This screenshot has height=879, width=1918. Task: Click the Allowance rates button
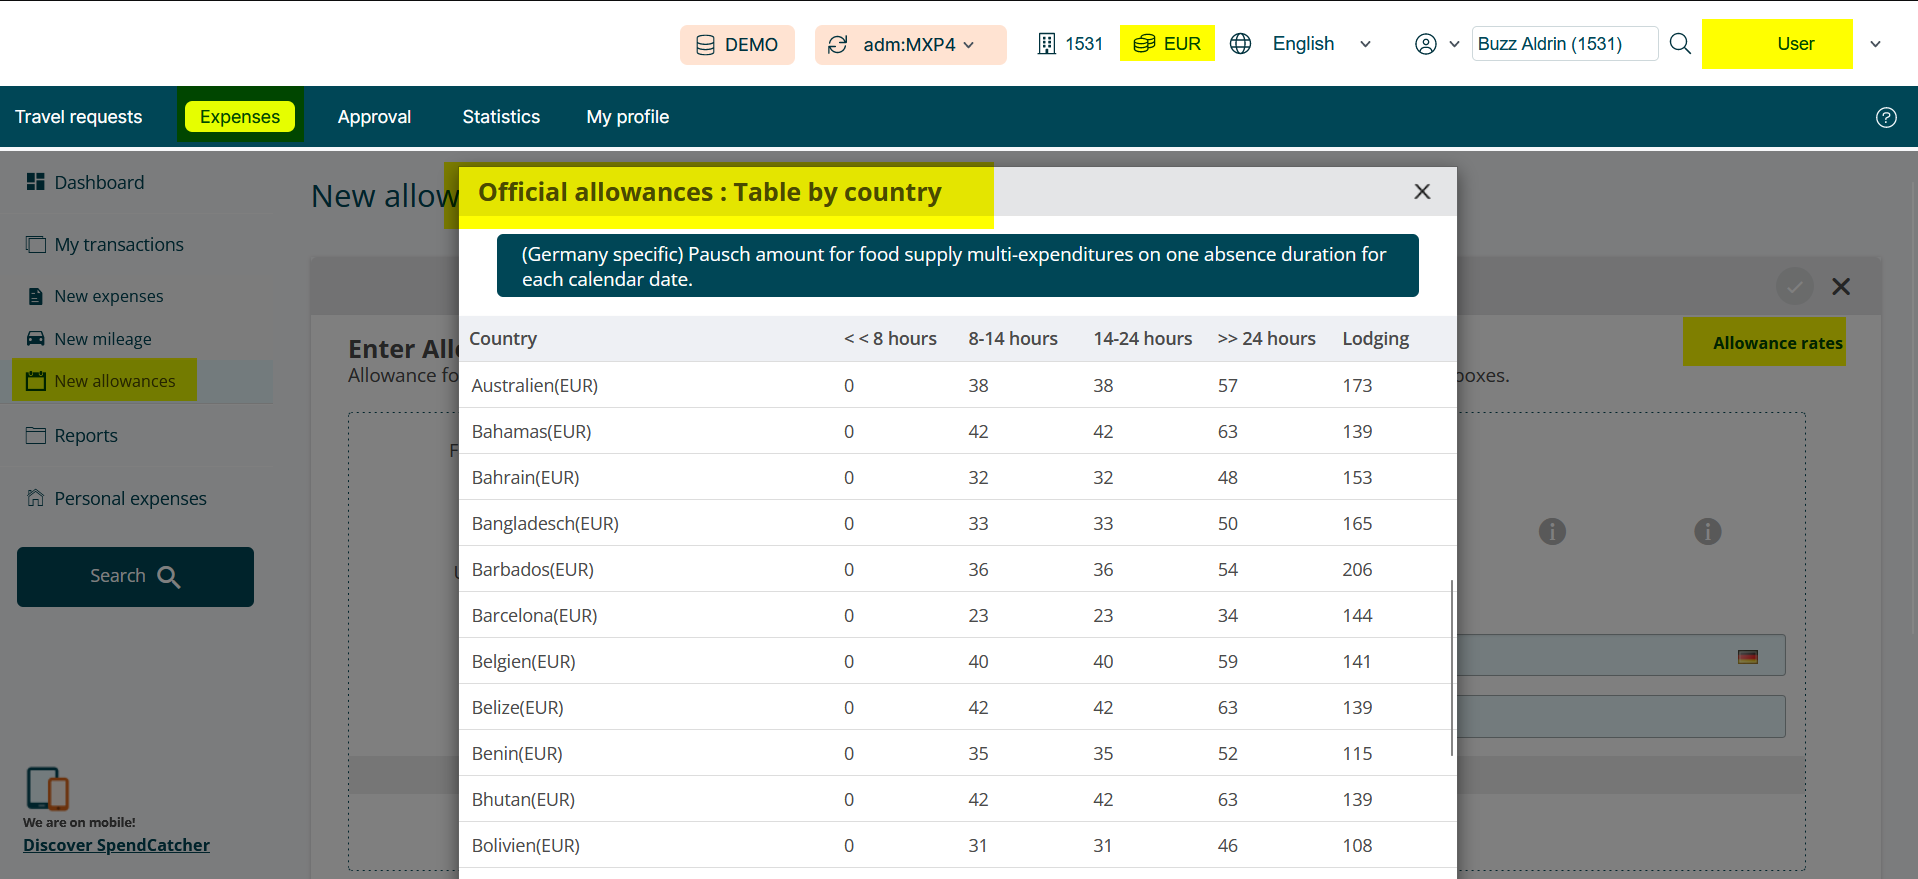point(1776,343)
